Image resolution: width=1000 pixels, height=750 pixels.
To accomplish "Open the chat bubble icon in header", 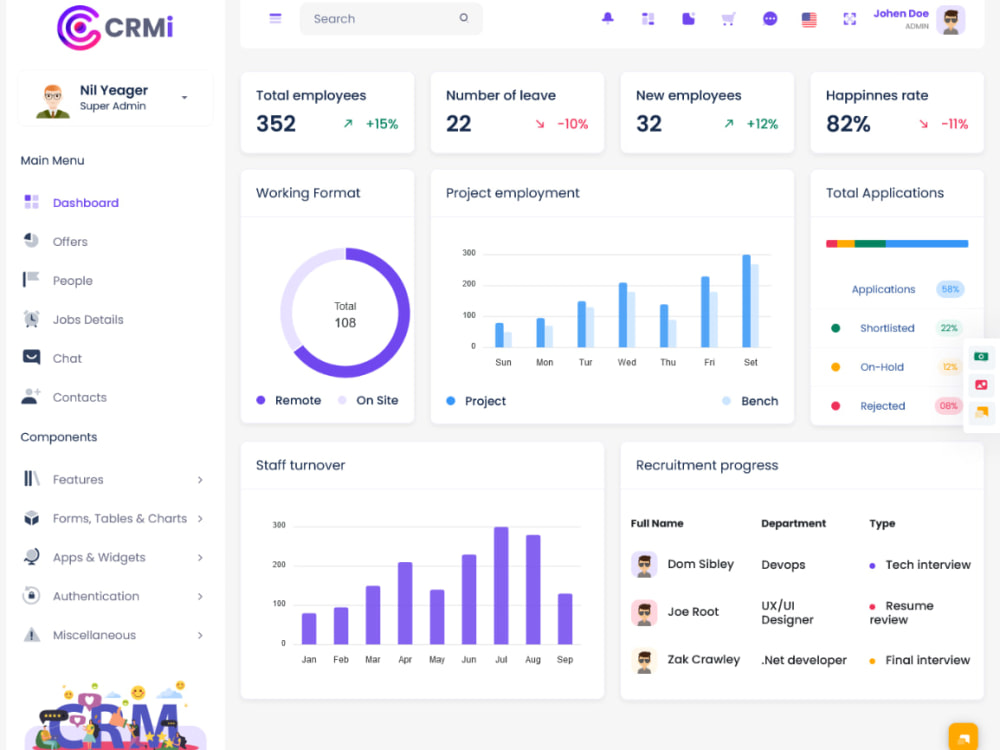I will coord(770,18).
